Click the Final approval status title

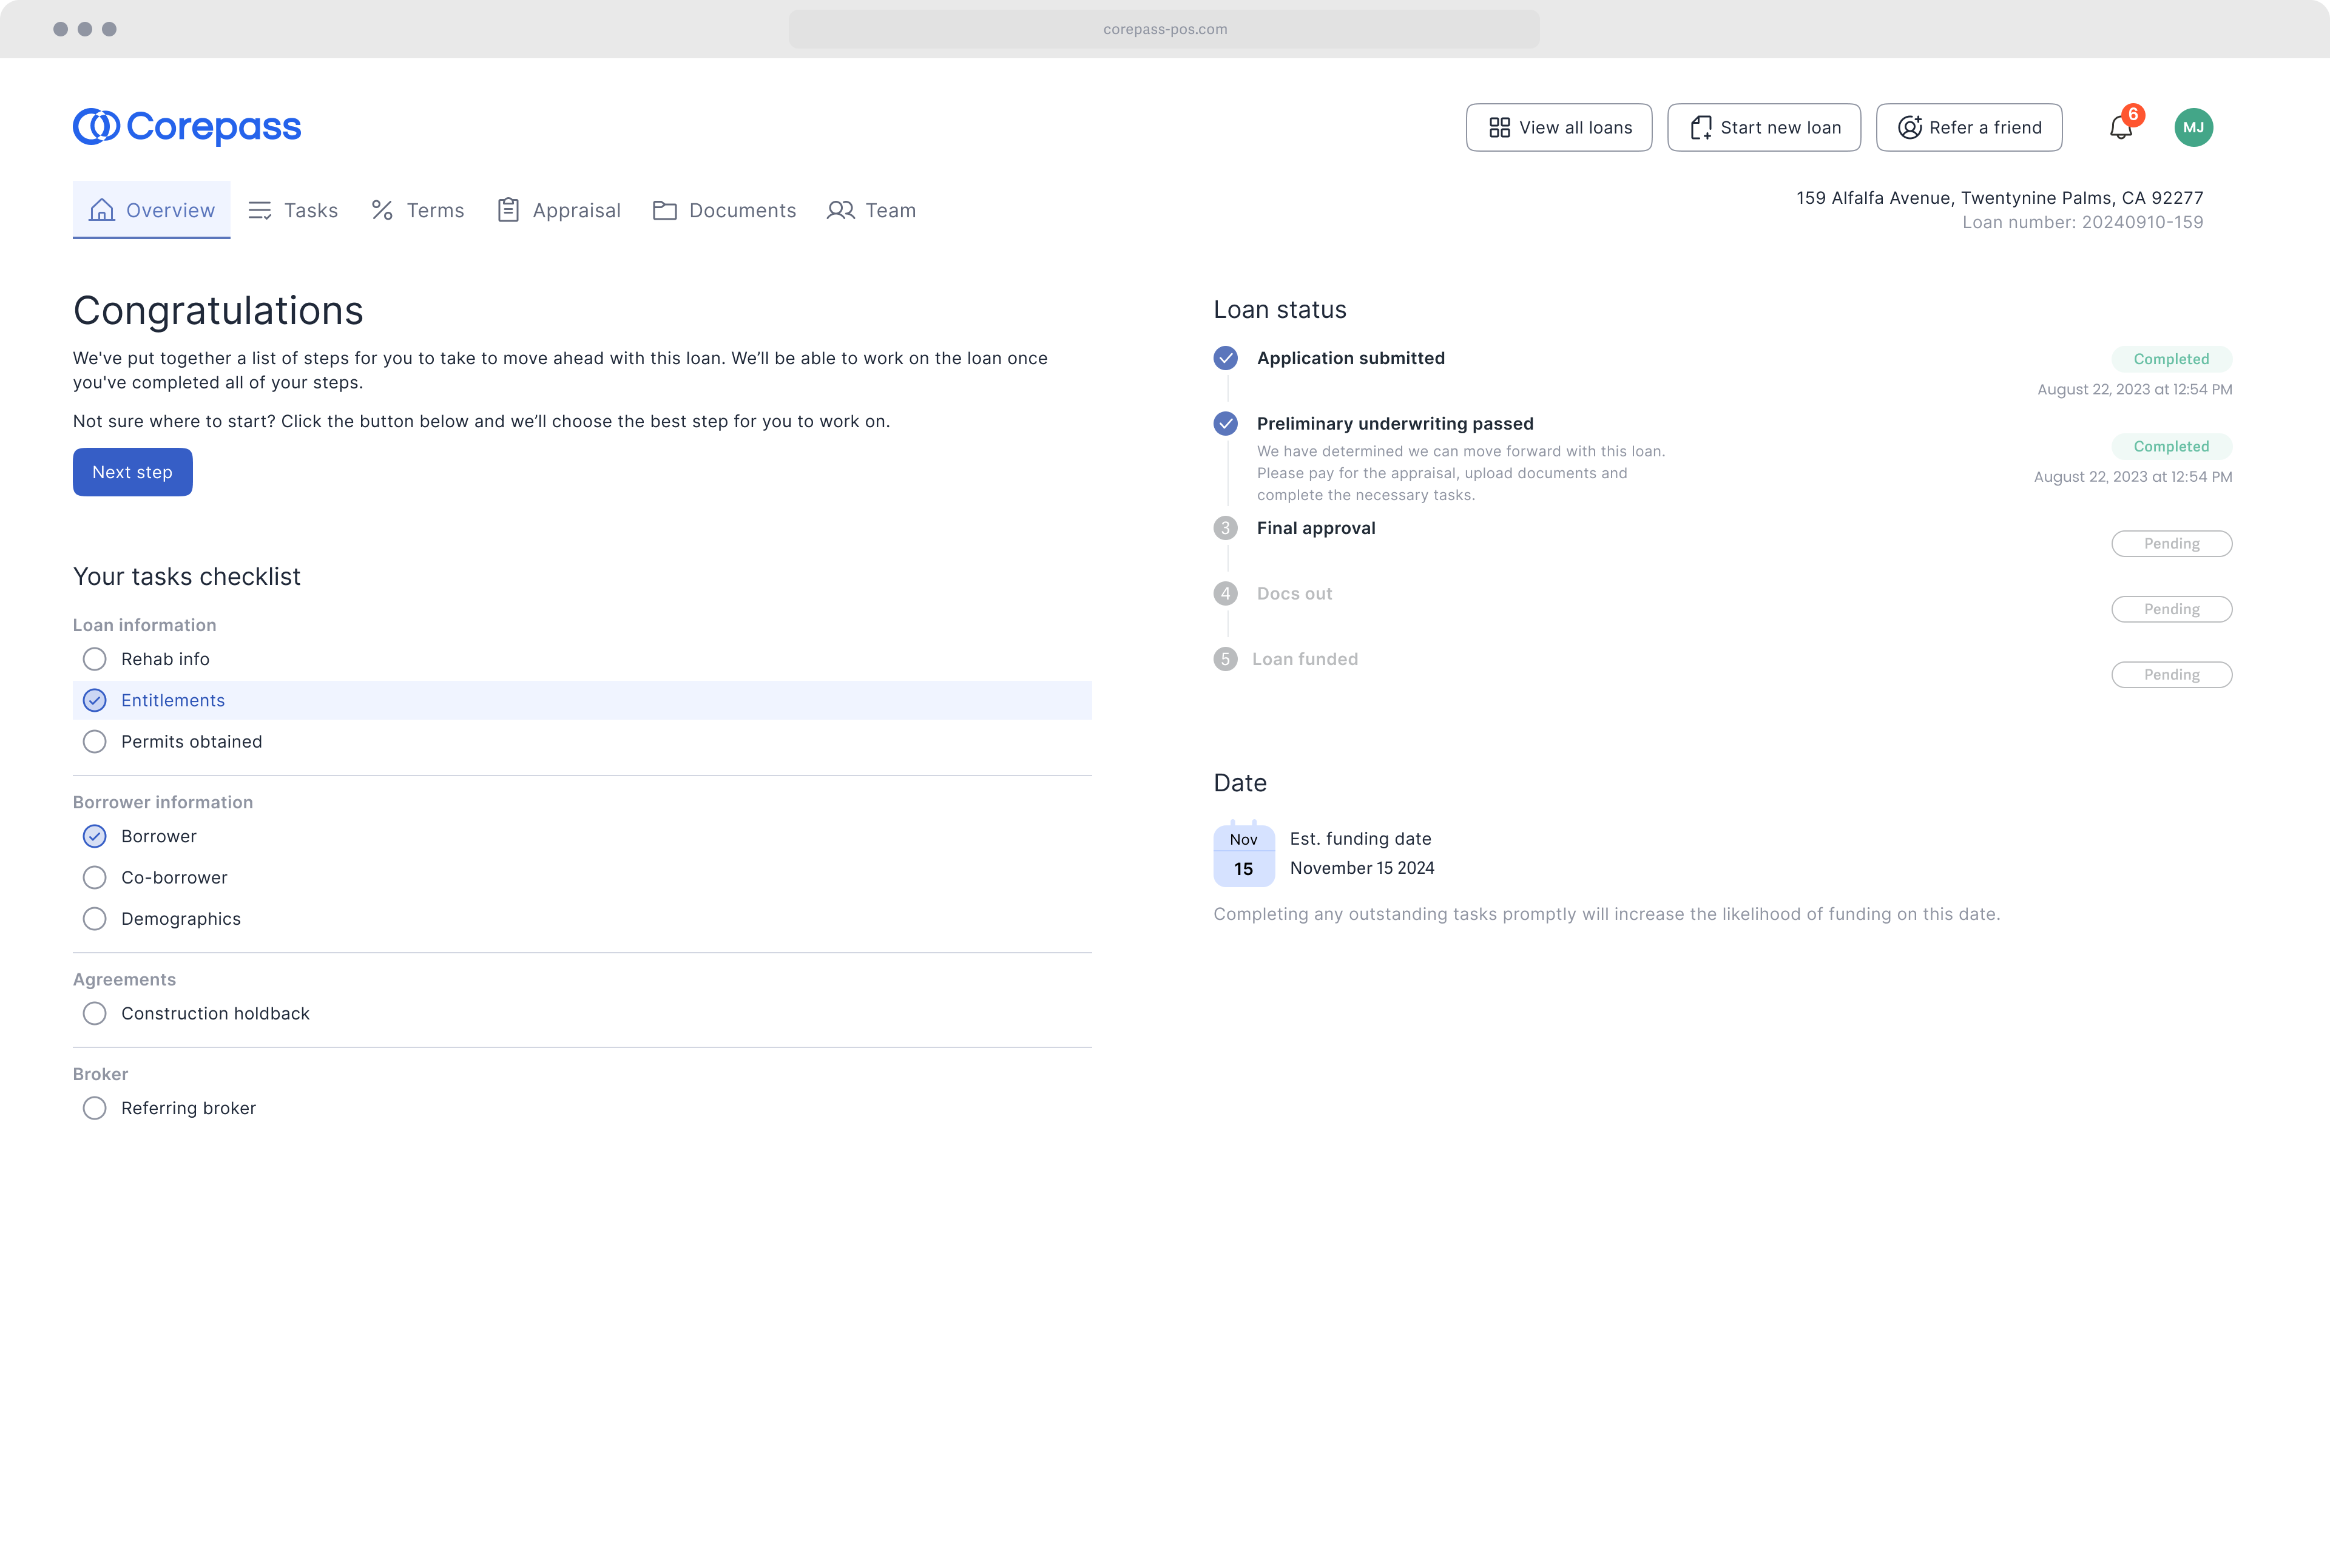click(1316, 528)
